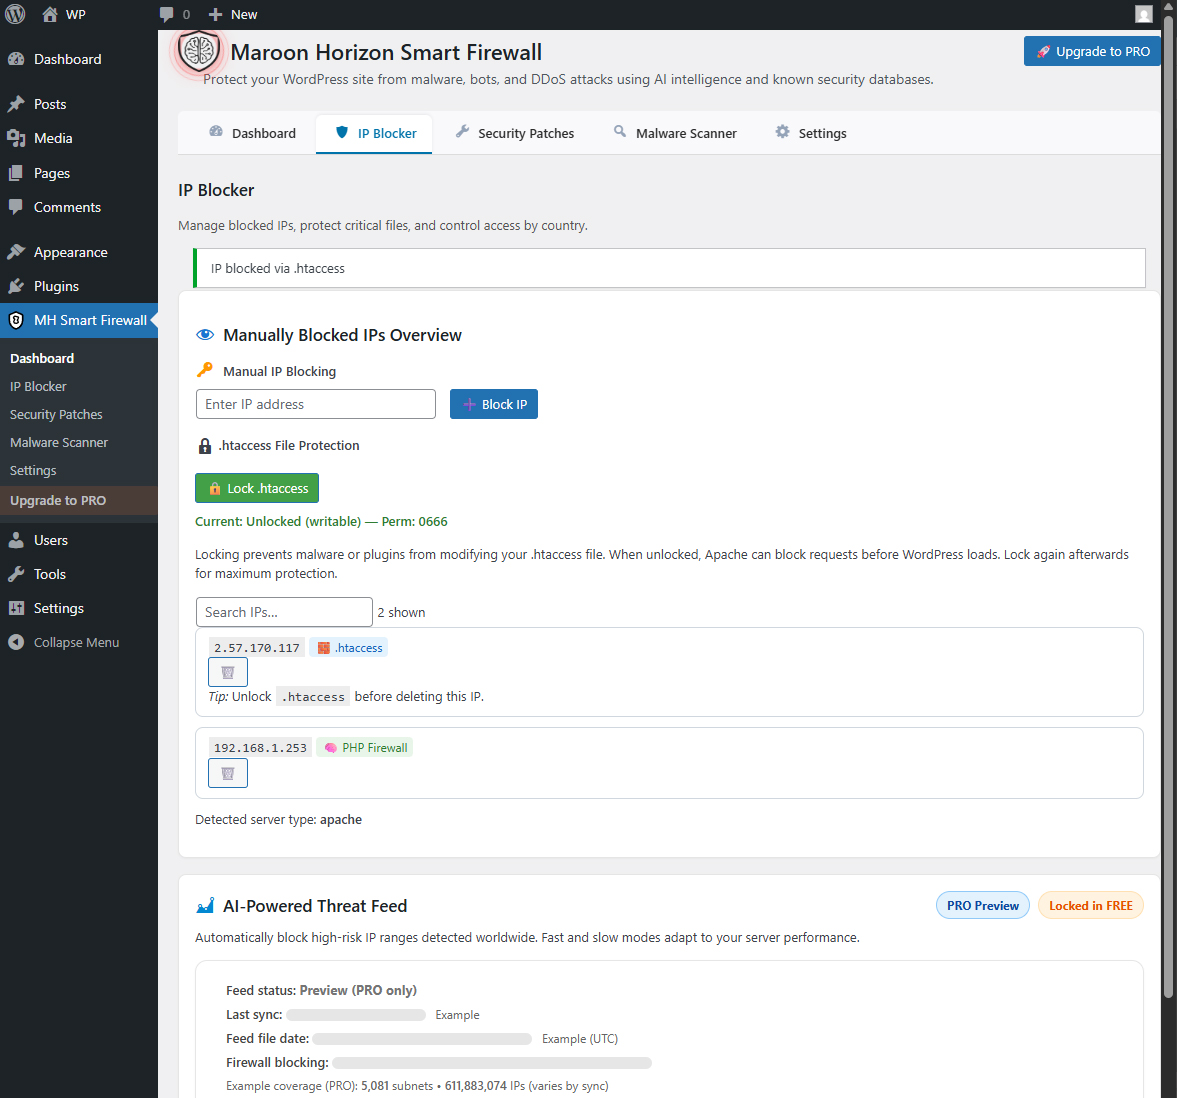Open Security Patches submenu link
Image resolution: width=1177 pixels, height=1098 pixels.
pyautogui.click(x=56, y=414)
